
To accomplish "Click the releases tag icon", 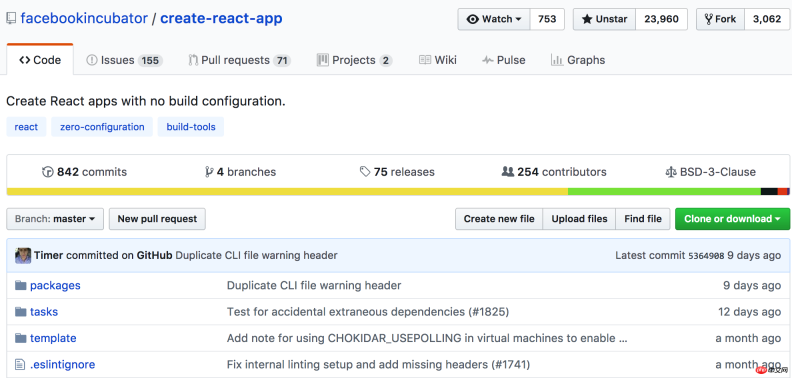I will pos(365,172).
